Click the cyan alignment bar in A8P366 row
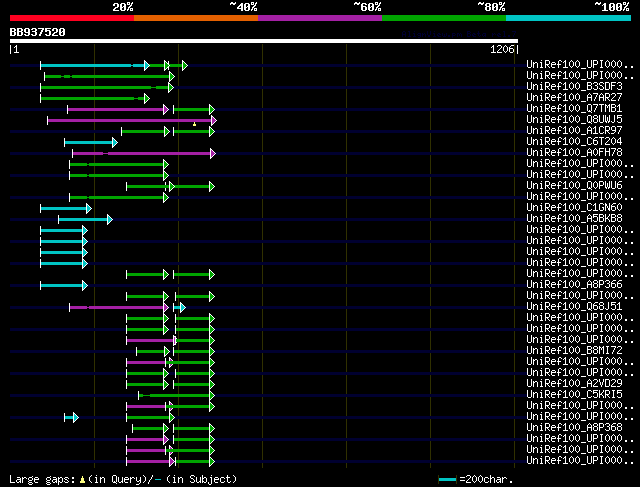The image size is (640, 487). [x=64, y=286]
